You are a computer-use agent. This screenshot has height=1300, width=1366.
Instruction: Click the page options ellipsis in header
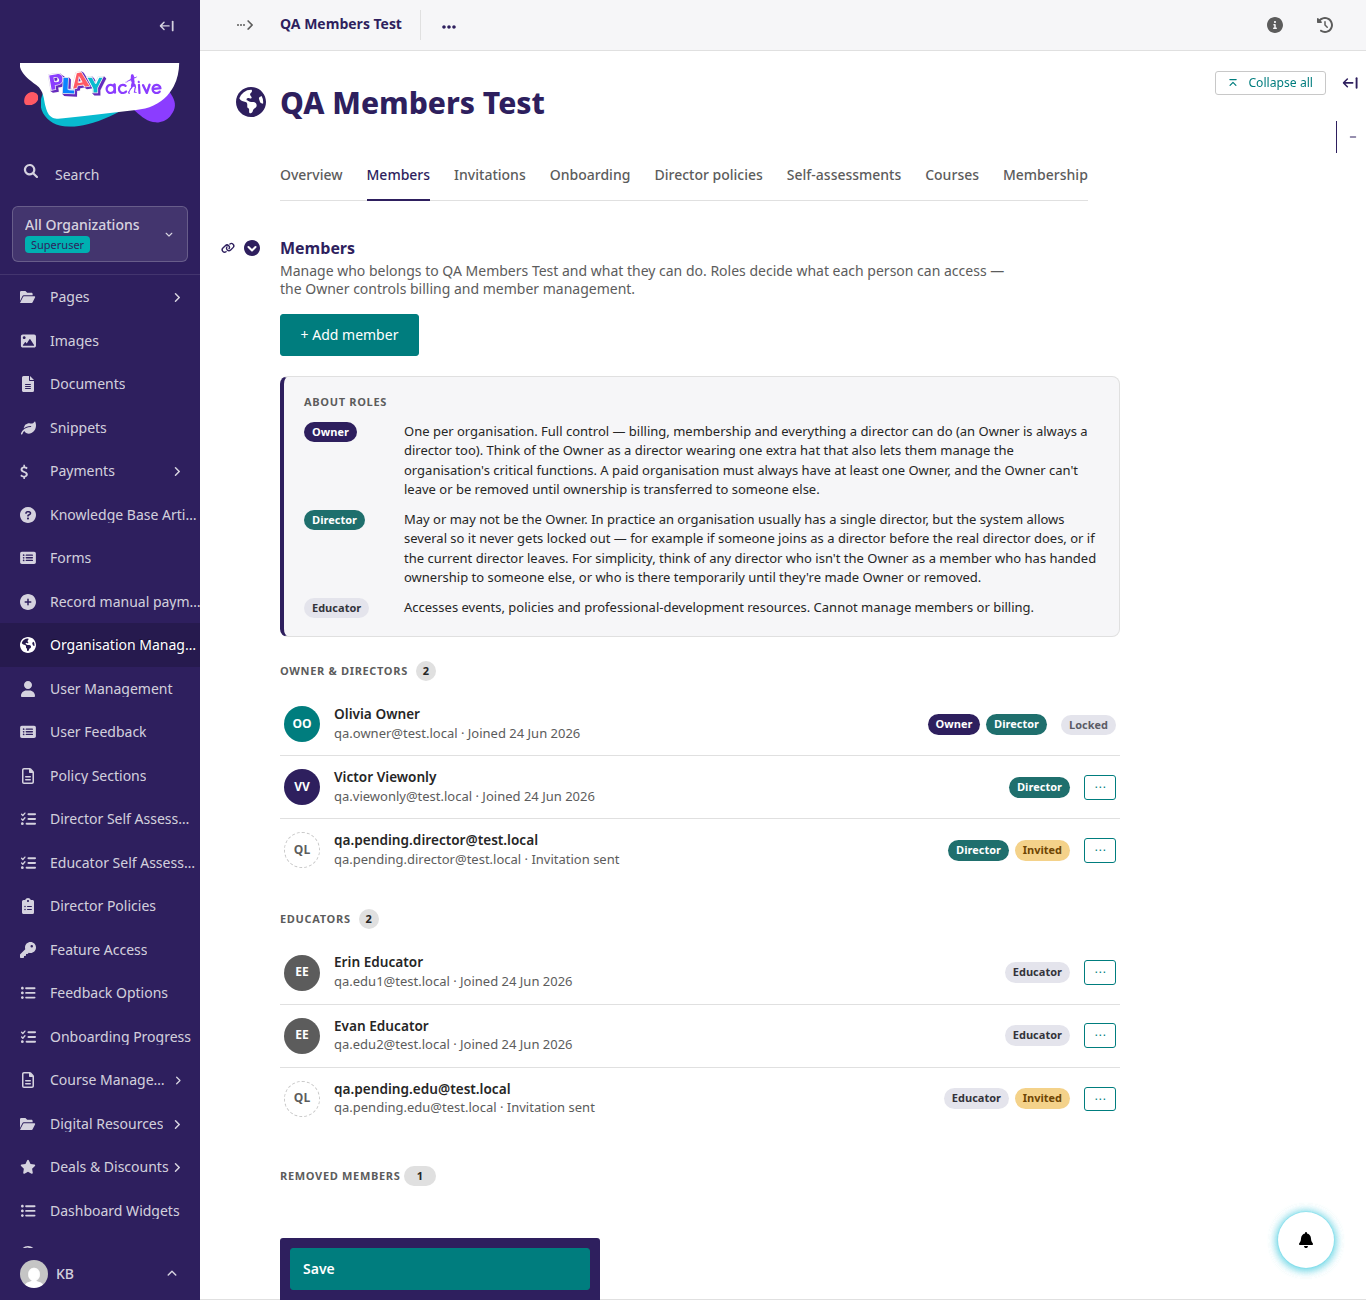[x=449, y=26]
